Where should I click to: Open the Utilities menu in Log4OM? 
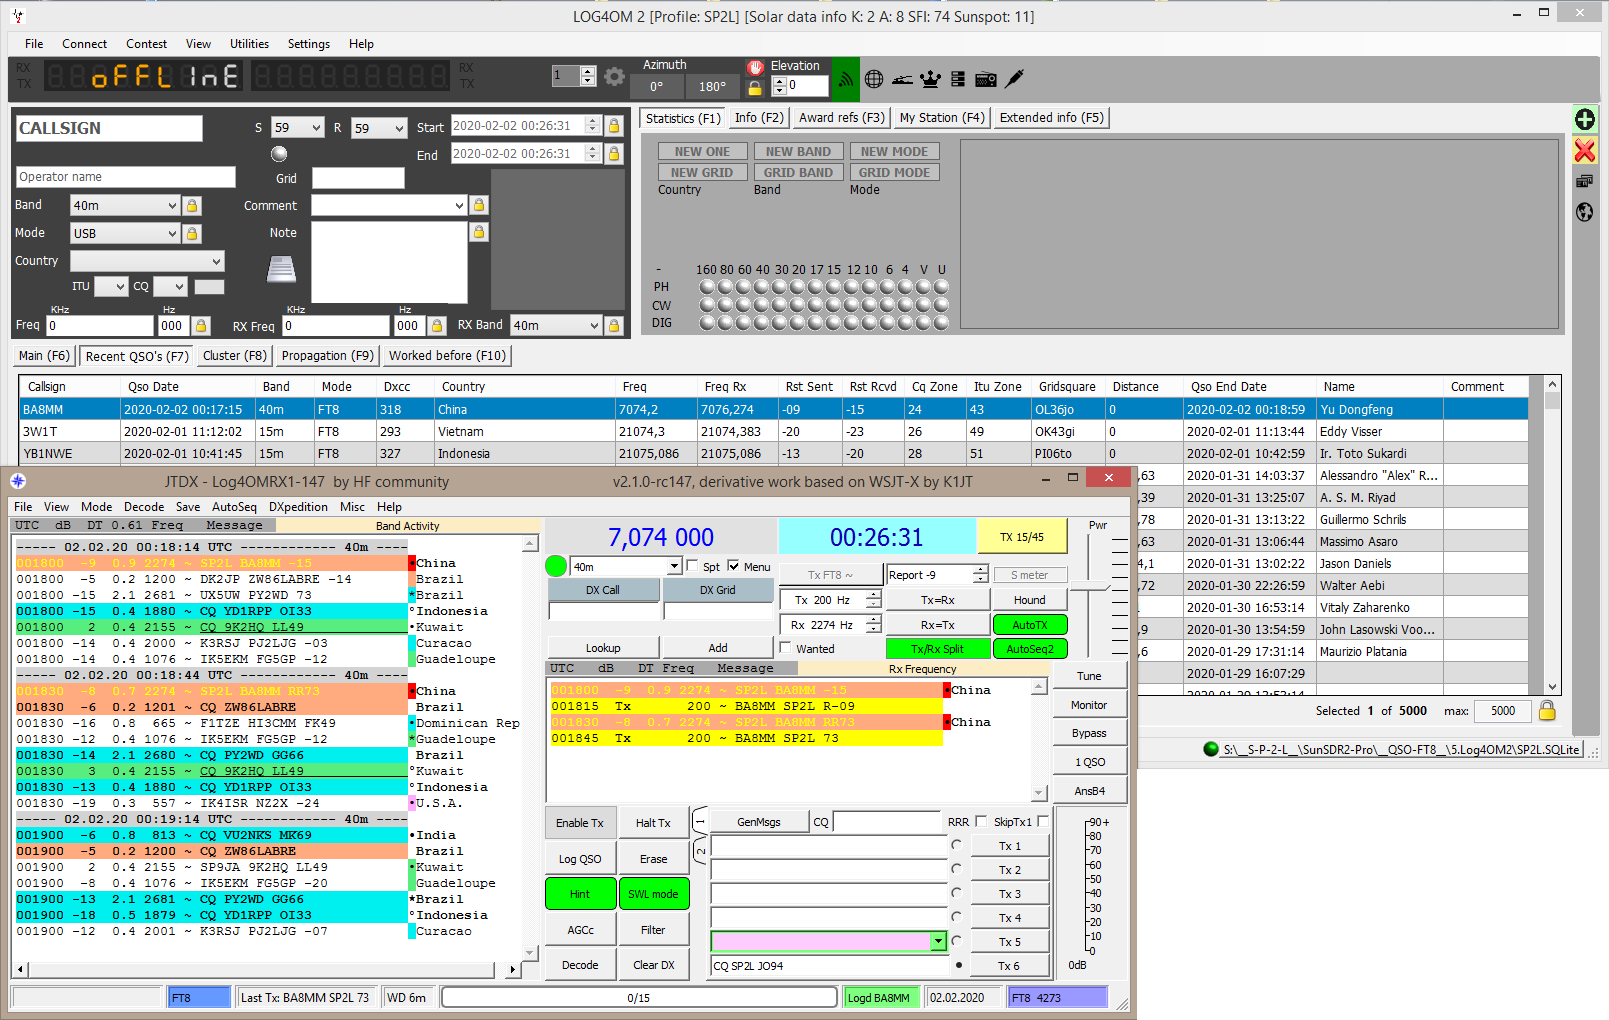(x=249, y=44)
